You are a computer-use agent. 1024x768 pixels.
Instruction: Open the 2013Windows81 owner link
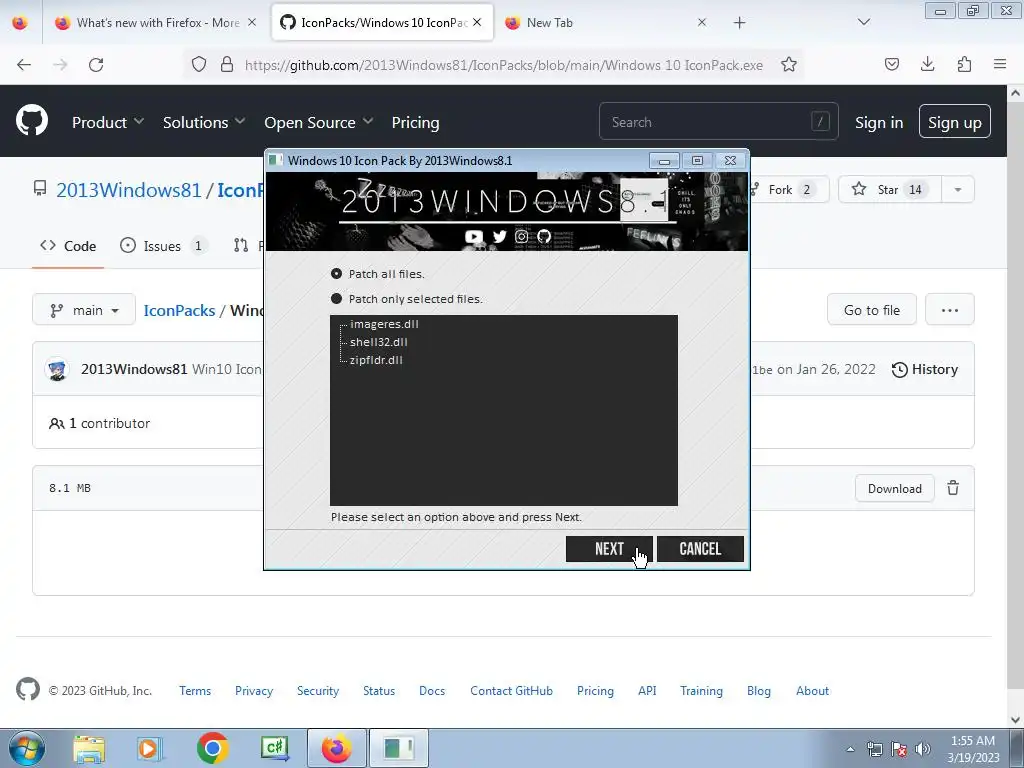[129, 190]
